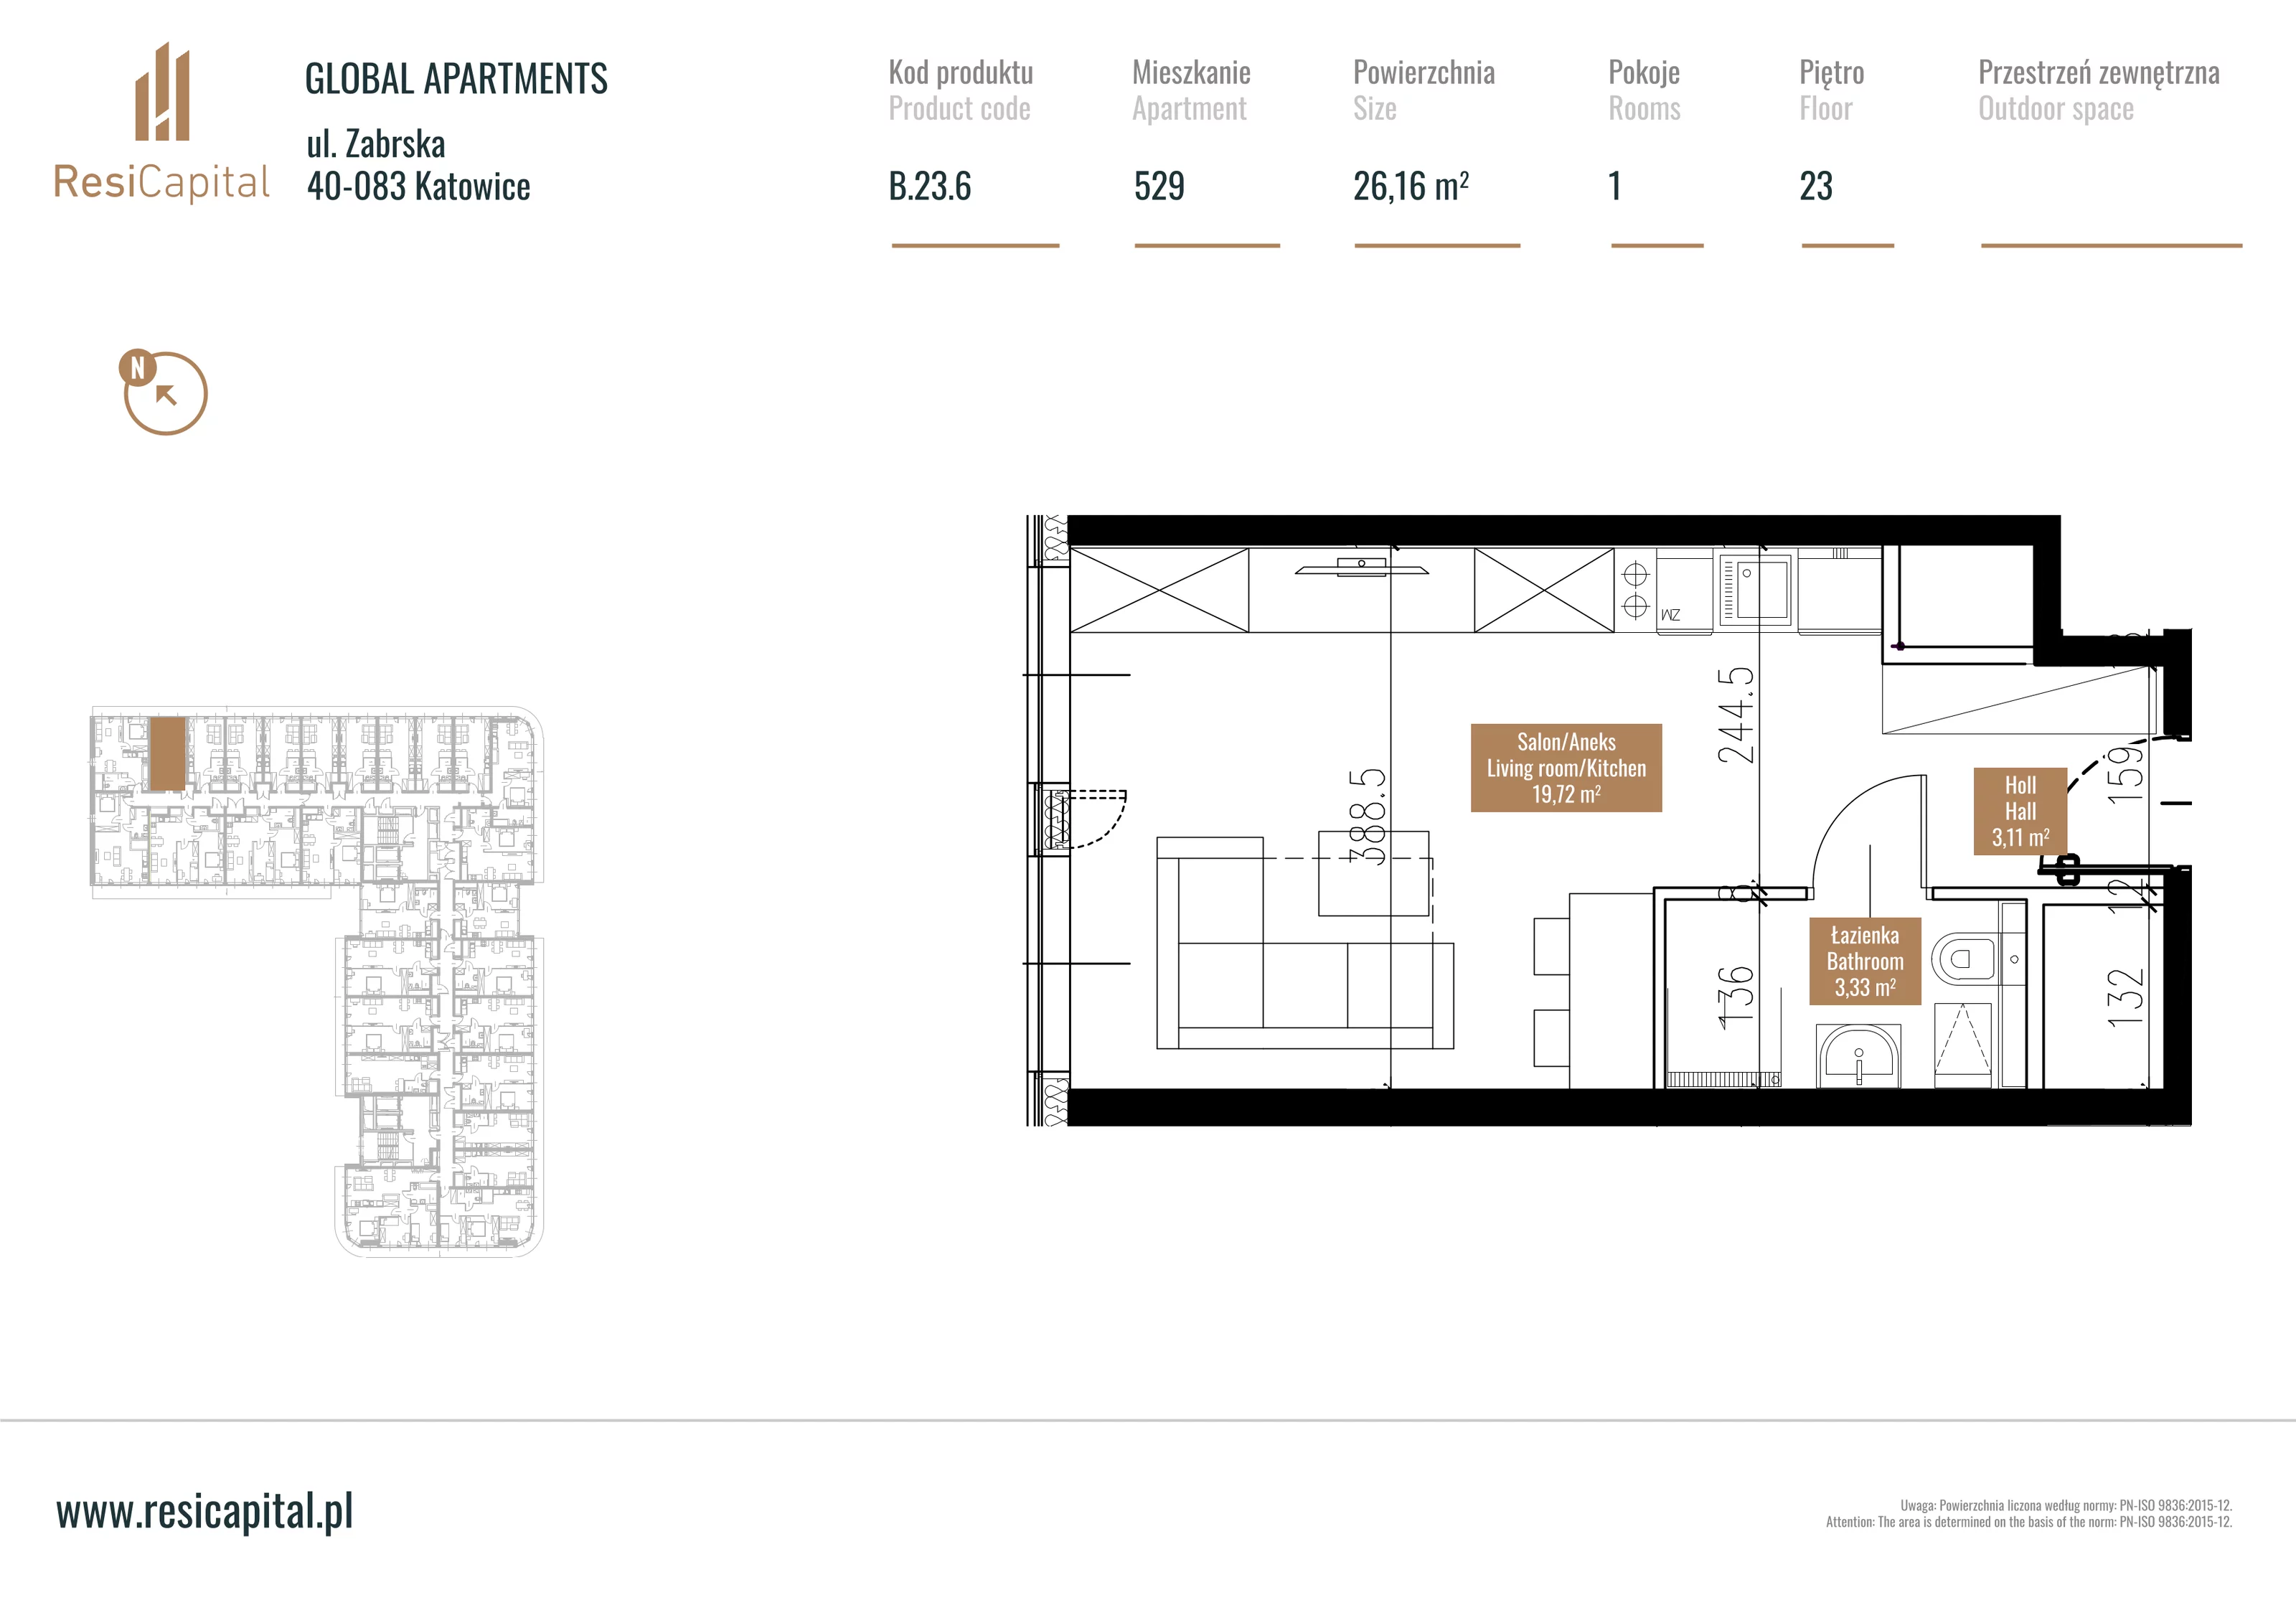Click the 'Powierzchnia' heading
This screenshot has height=1623, width=2296.
1424,72
